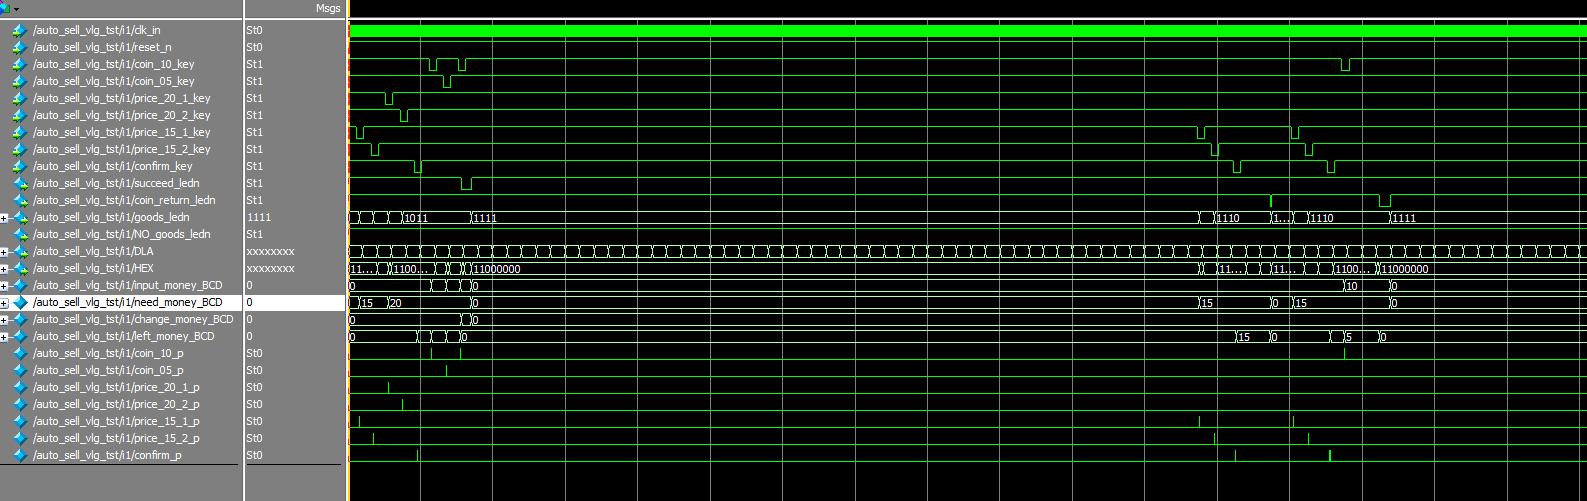This screenshot has width=1587, height=501.
Task: Select the confirm_p signal name
Action: click(107, 455)
